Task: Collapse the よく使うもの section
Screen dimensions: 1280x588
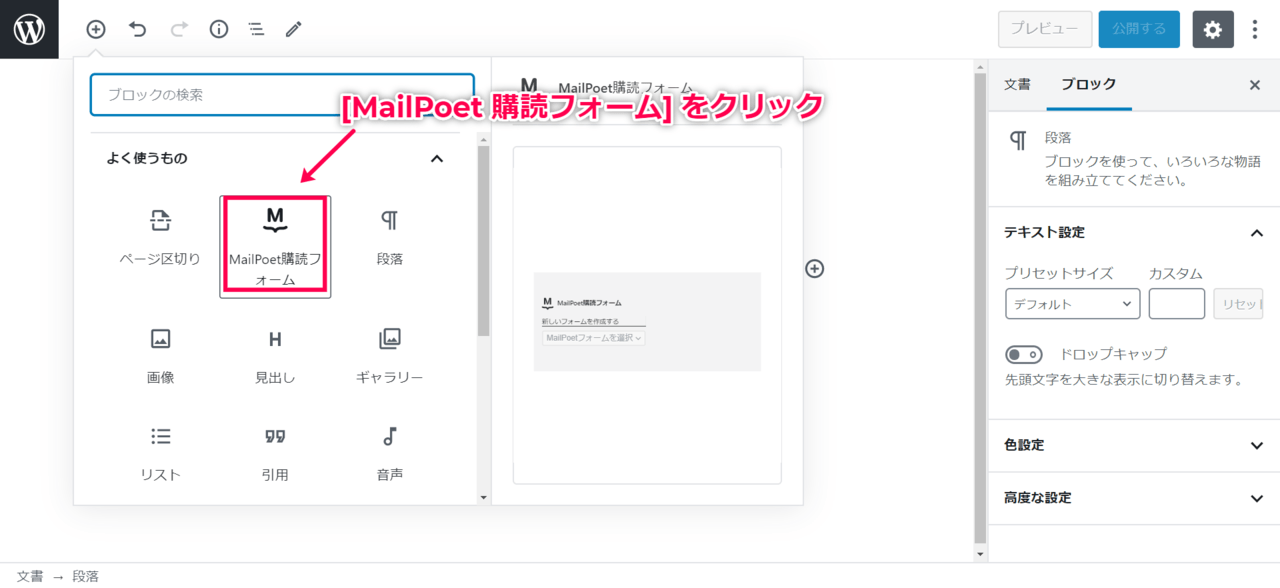Action: [x=436, y=158]
